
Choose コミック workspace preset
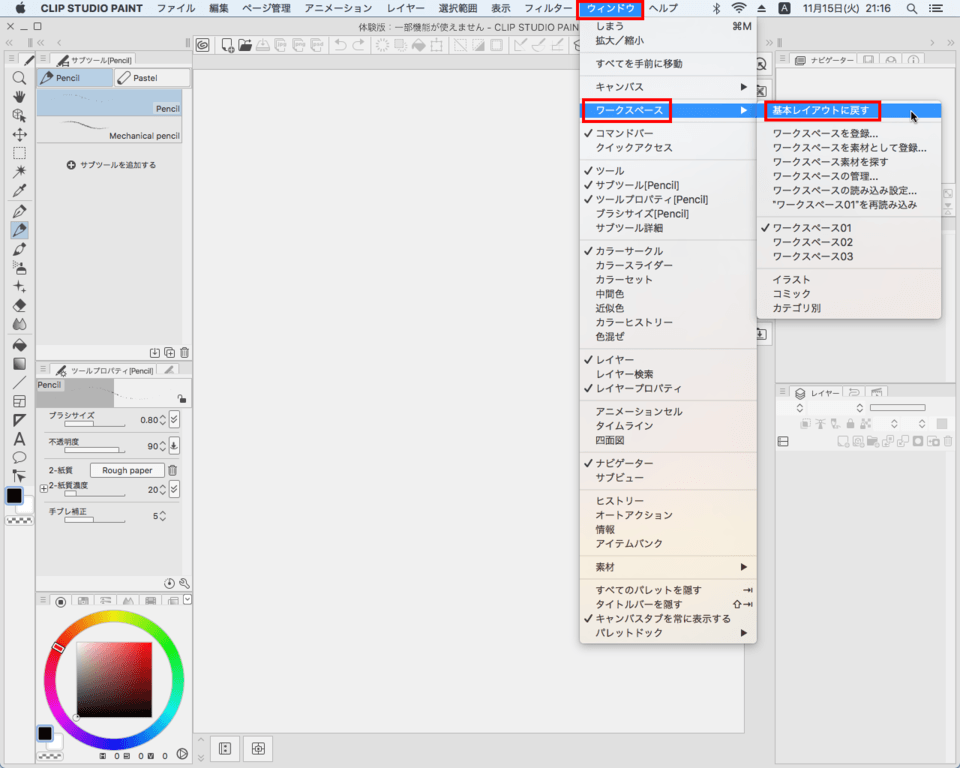pyautogui.click(x=849, y=293)
